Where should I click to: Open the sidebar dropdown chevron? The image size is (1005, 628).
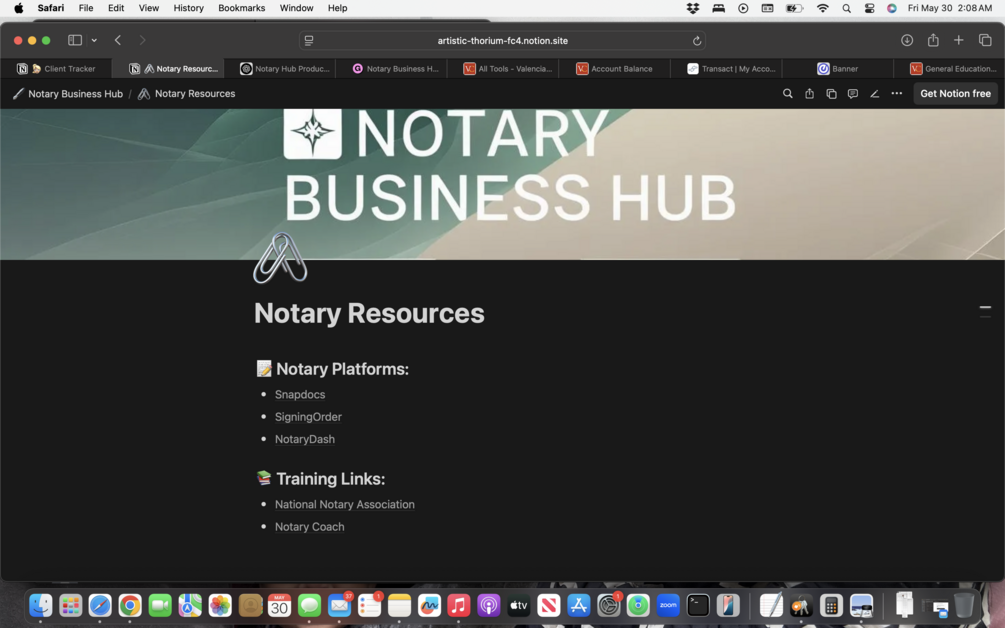pyautogui.click(x=94, y=40)
